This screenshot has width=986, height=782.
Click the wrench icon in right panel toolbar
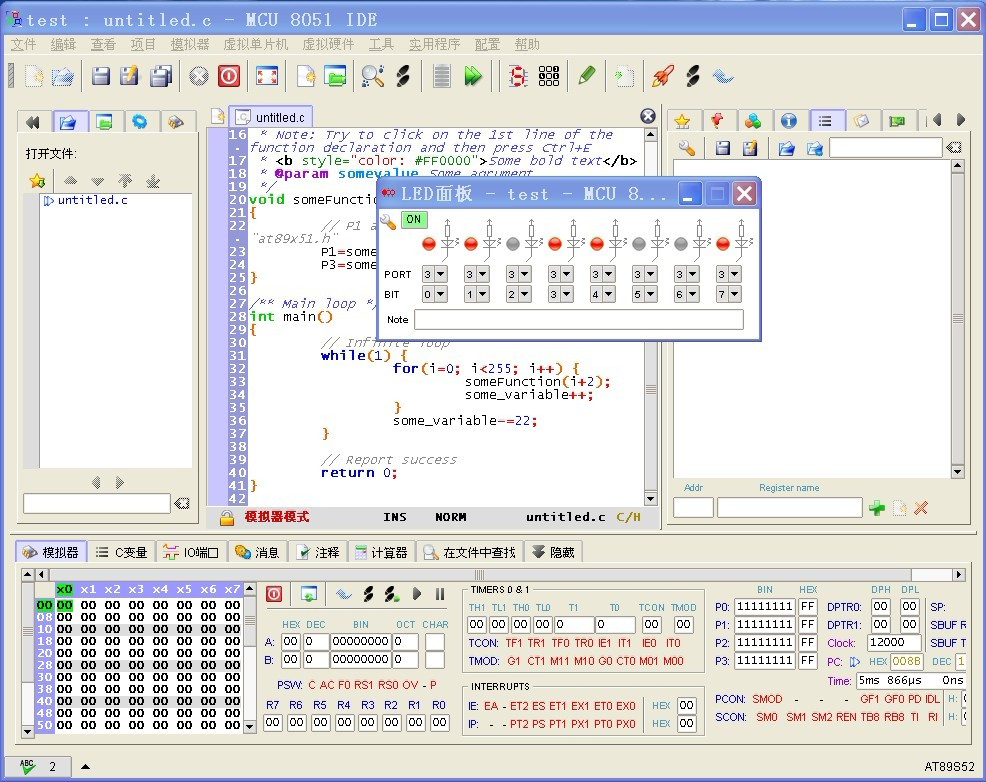pos(687,148)
